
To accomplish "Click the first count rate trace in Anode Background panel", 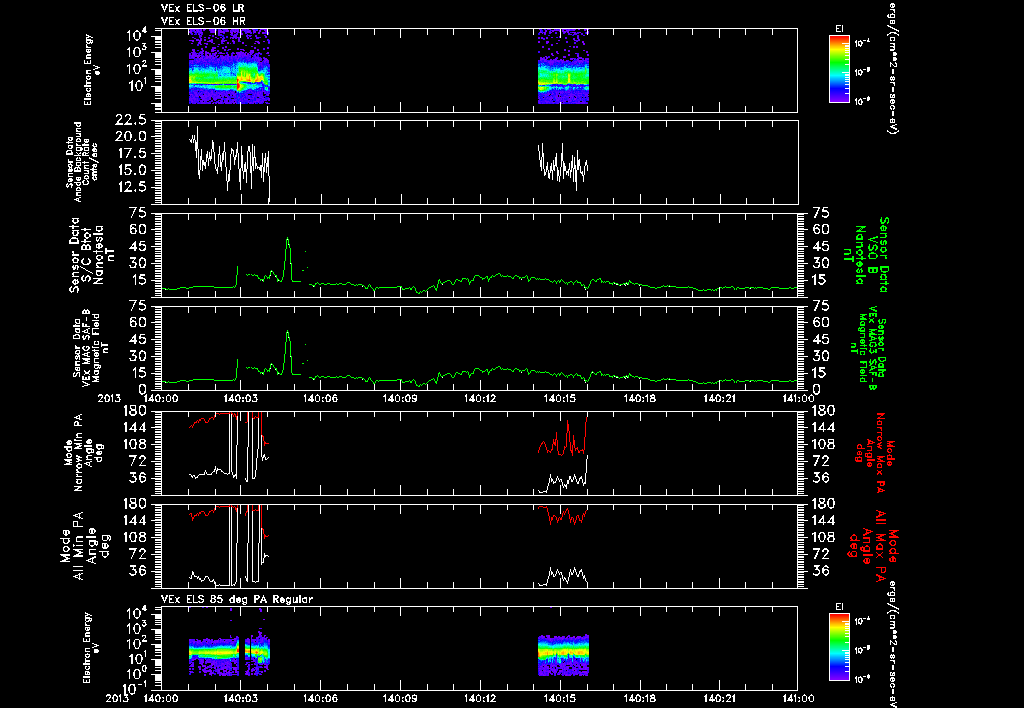I will pyautogui.click(x=229, y=163).
